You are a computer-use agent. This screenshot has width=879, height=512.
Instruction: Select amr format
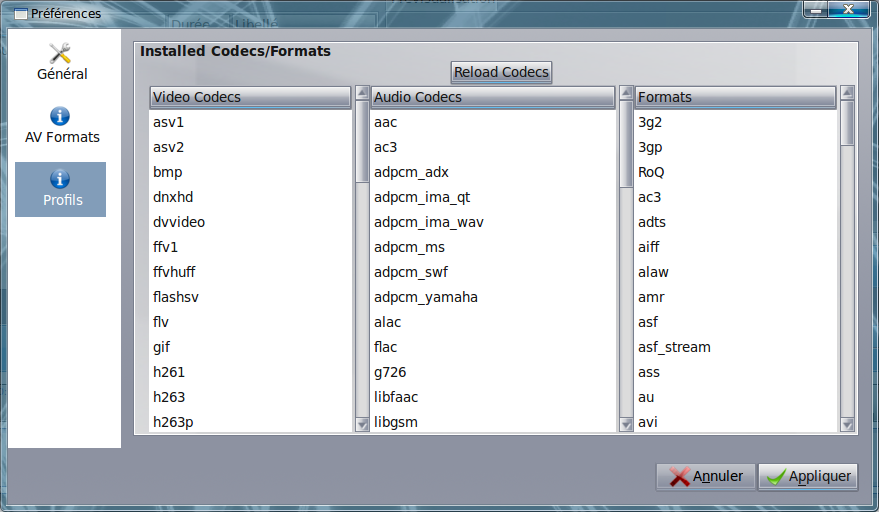[735, 297]
